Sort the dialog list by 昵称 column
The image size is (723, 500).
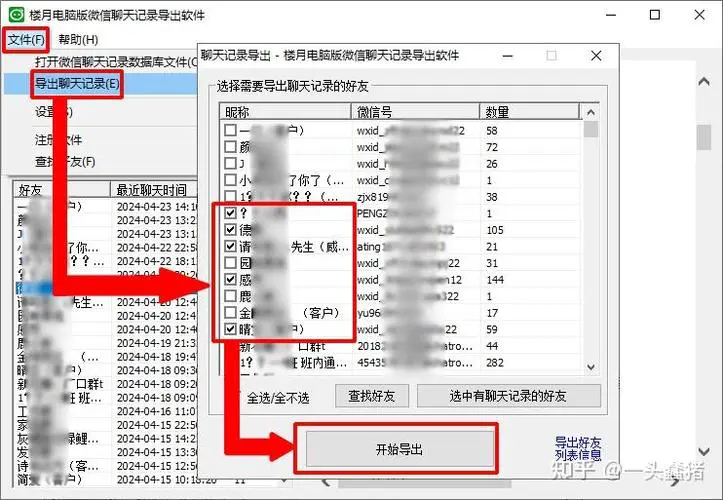[x=286, y=112]
